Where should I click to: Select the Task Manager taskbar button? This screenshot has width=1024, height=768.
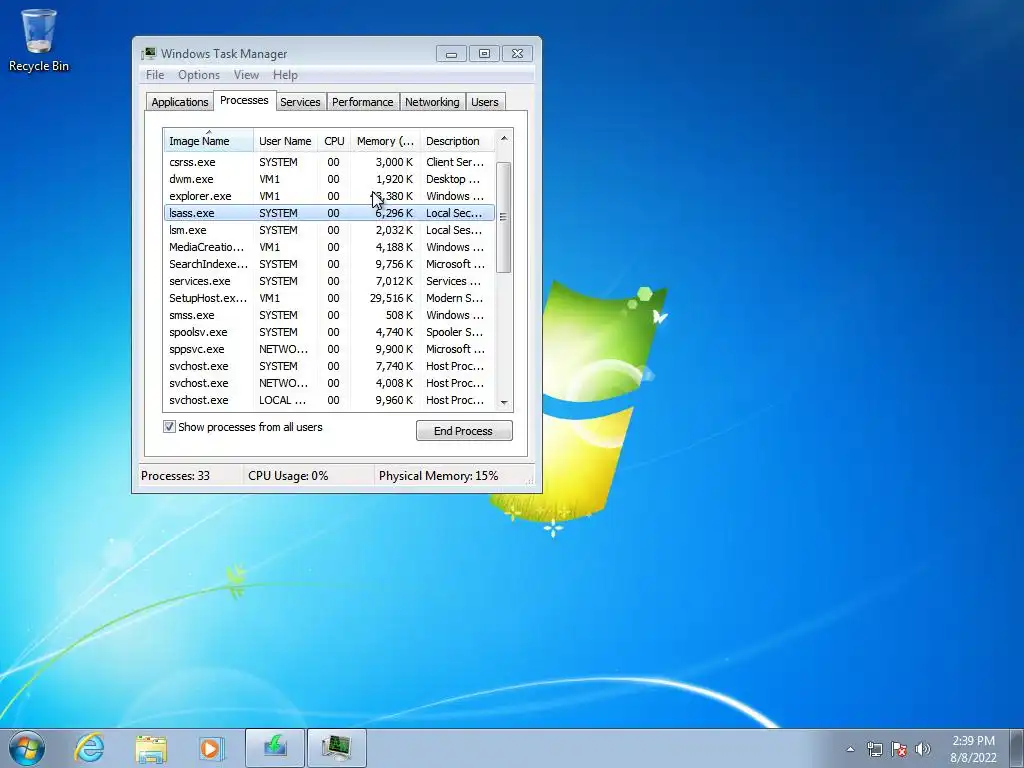pos(336,748)
